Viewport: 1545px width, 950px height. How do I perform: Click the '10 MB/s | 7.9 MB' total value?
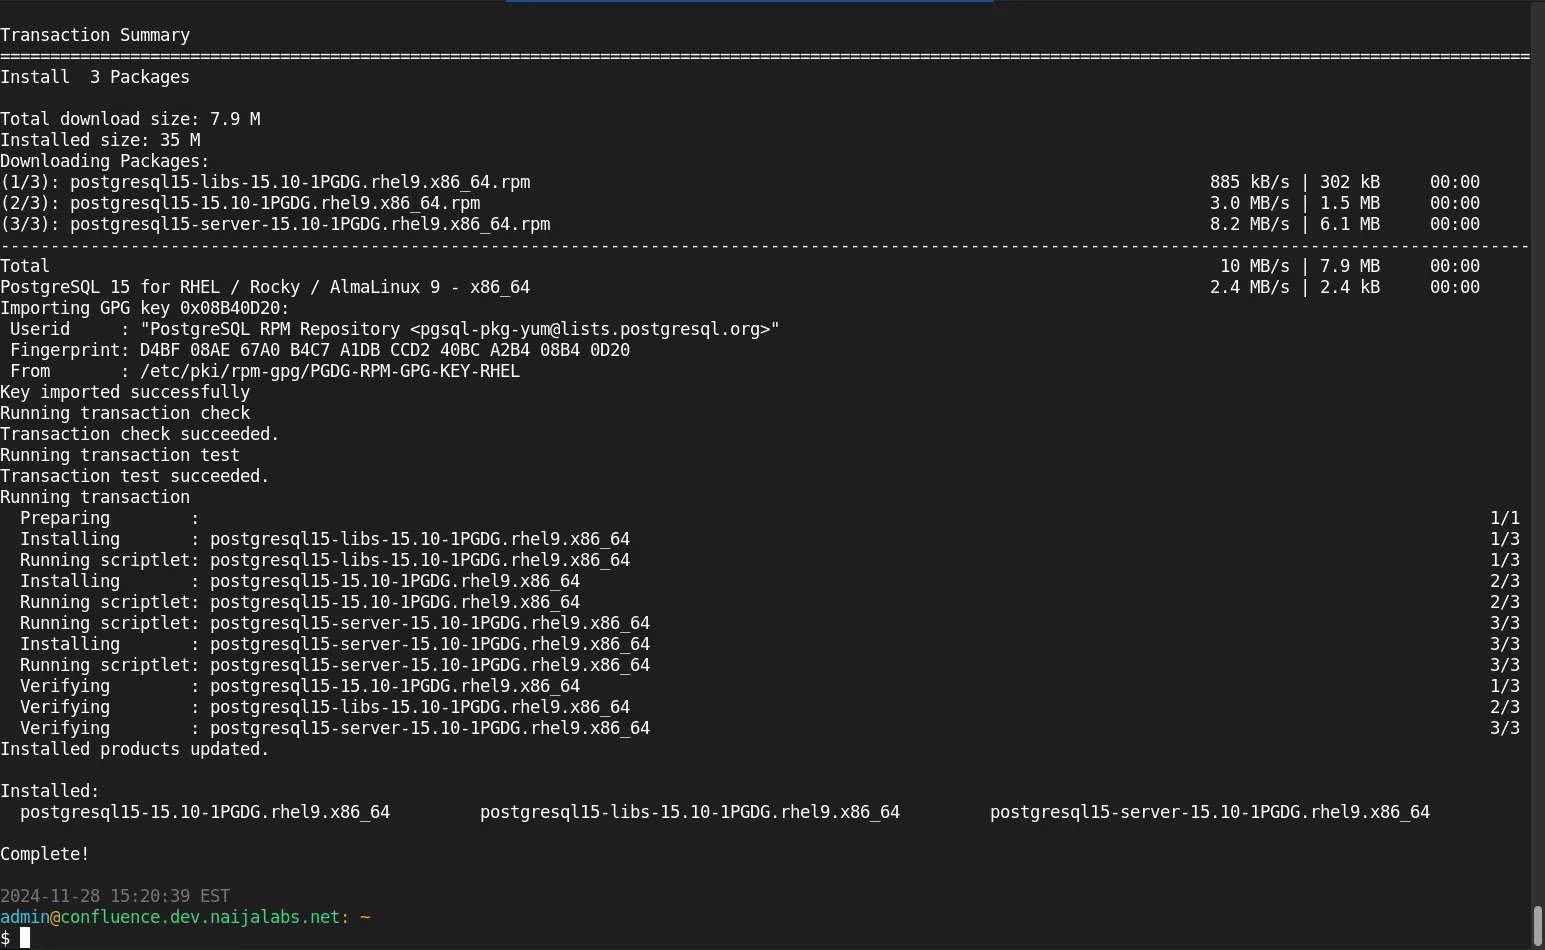pyautogui.click(x=1300, y=266)
